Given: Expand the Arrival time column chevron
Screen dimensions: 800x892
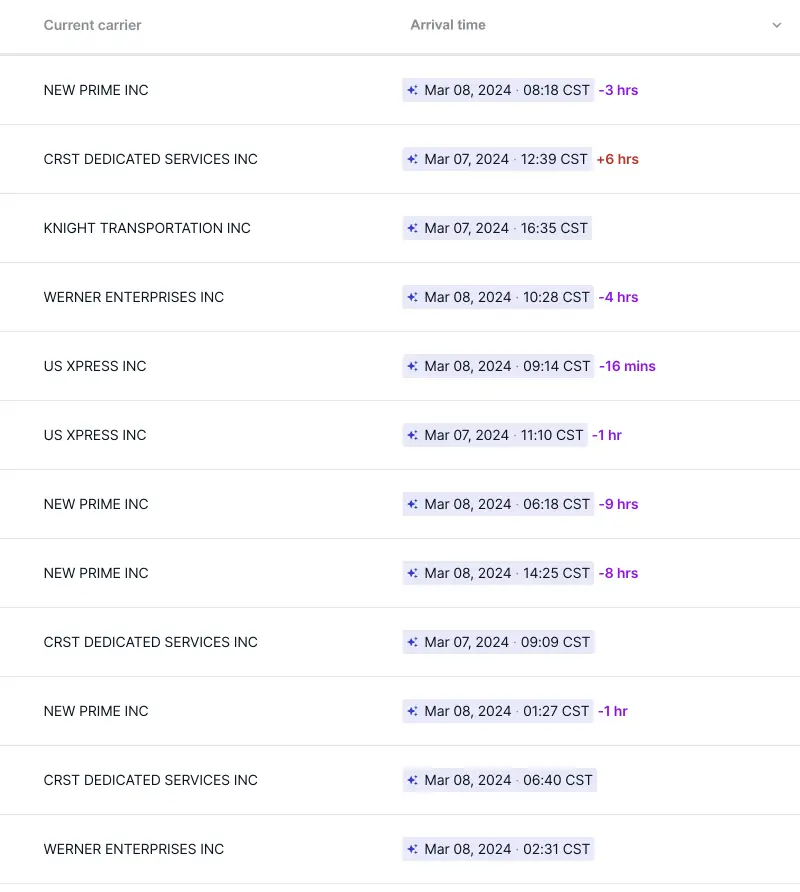Looking at the screenshot, I should 777,26.
